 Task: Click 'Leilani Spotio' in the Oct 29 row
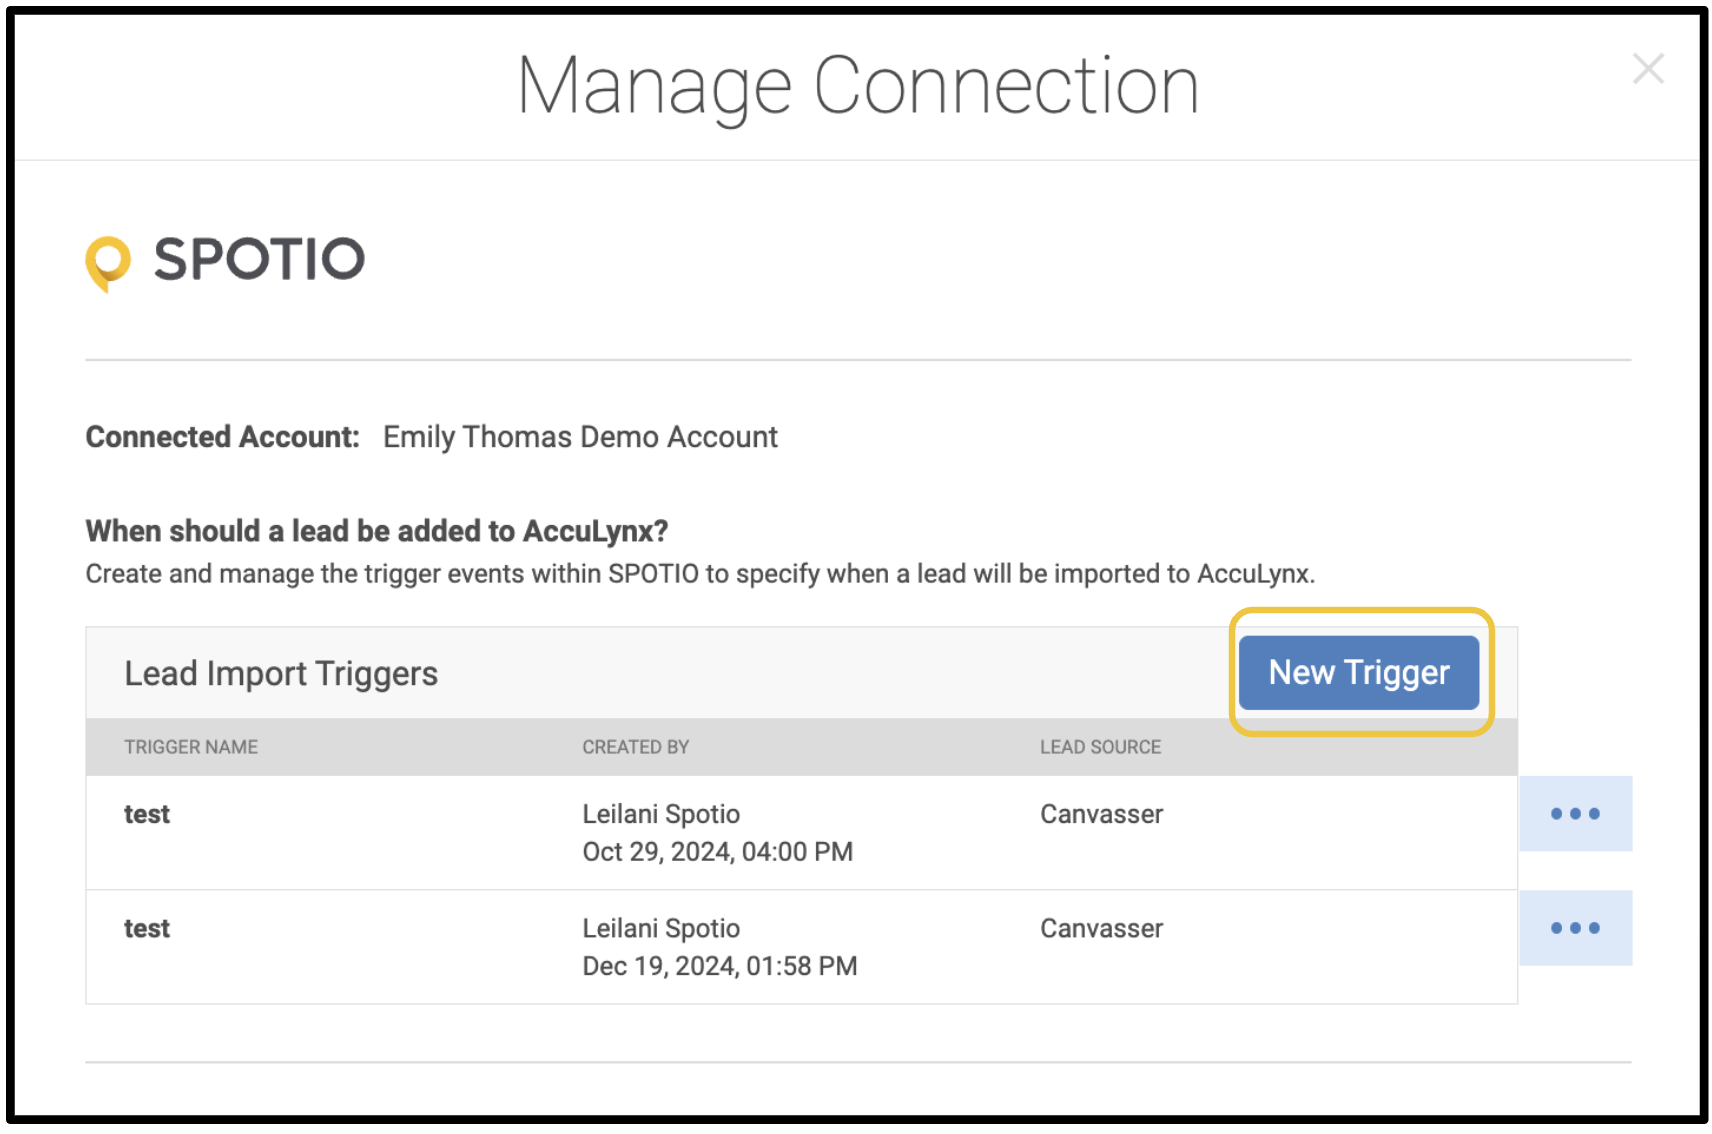(661, 814)
